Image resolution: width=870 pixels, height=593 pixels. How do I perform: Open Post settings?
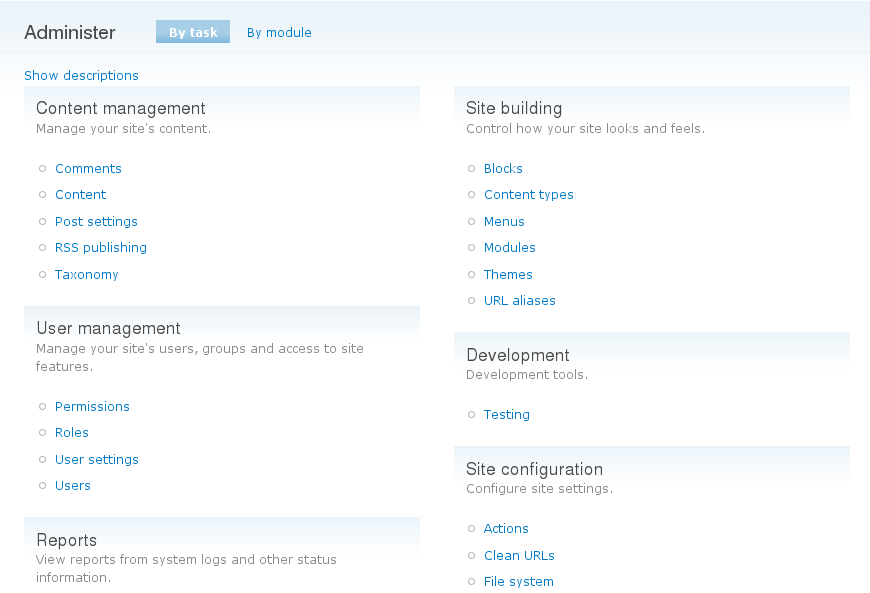click(96, 221)
